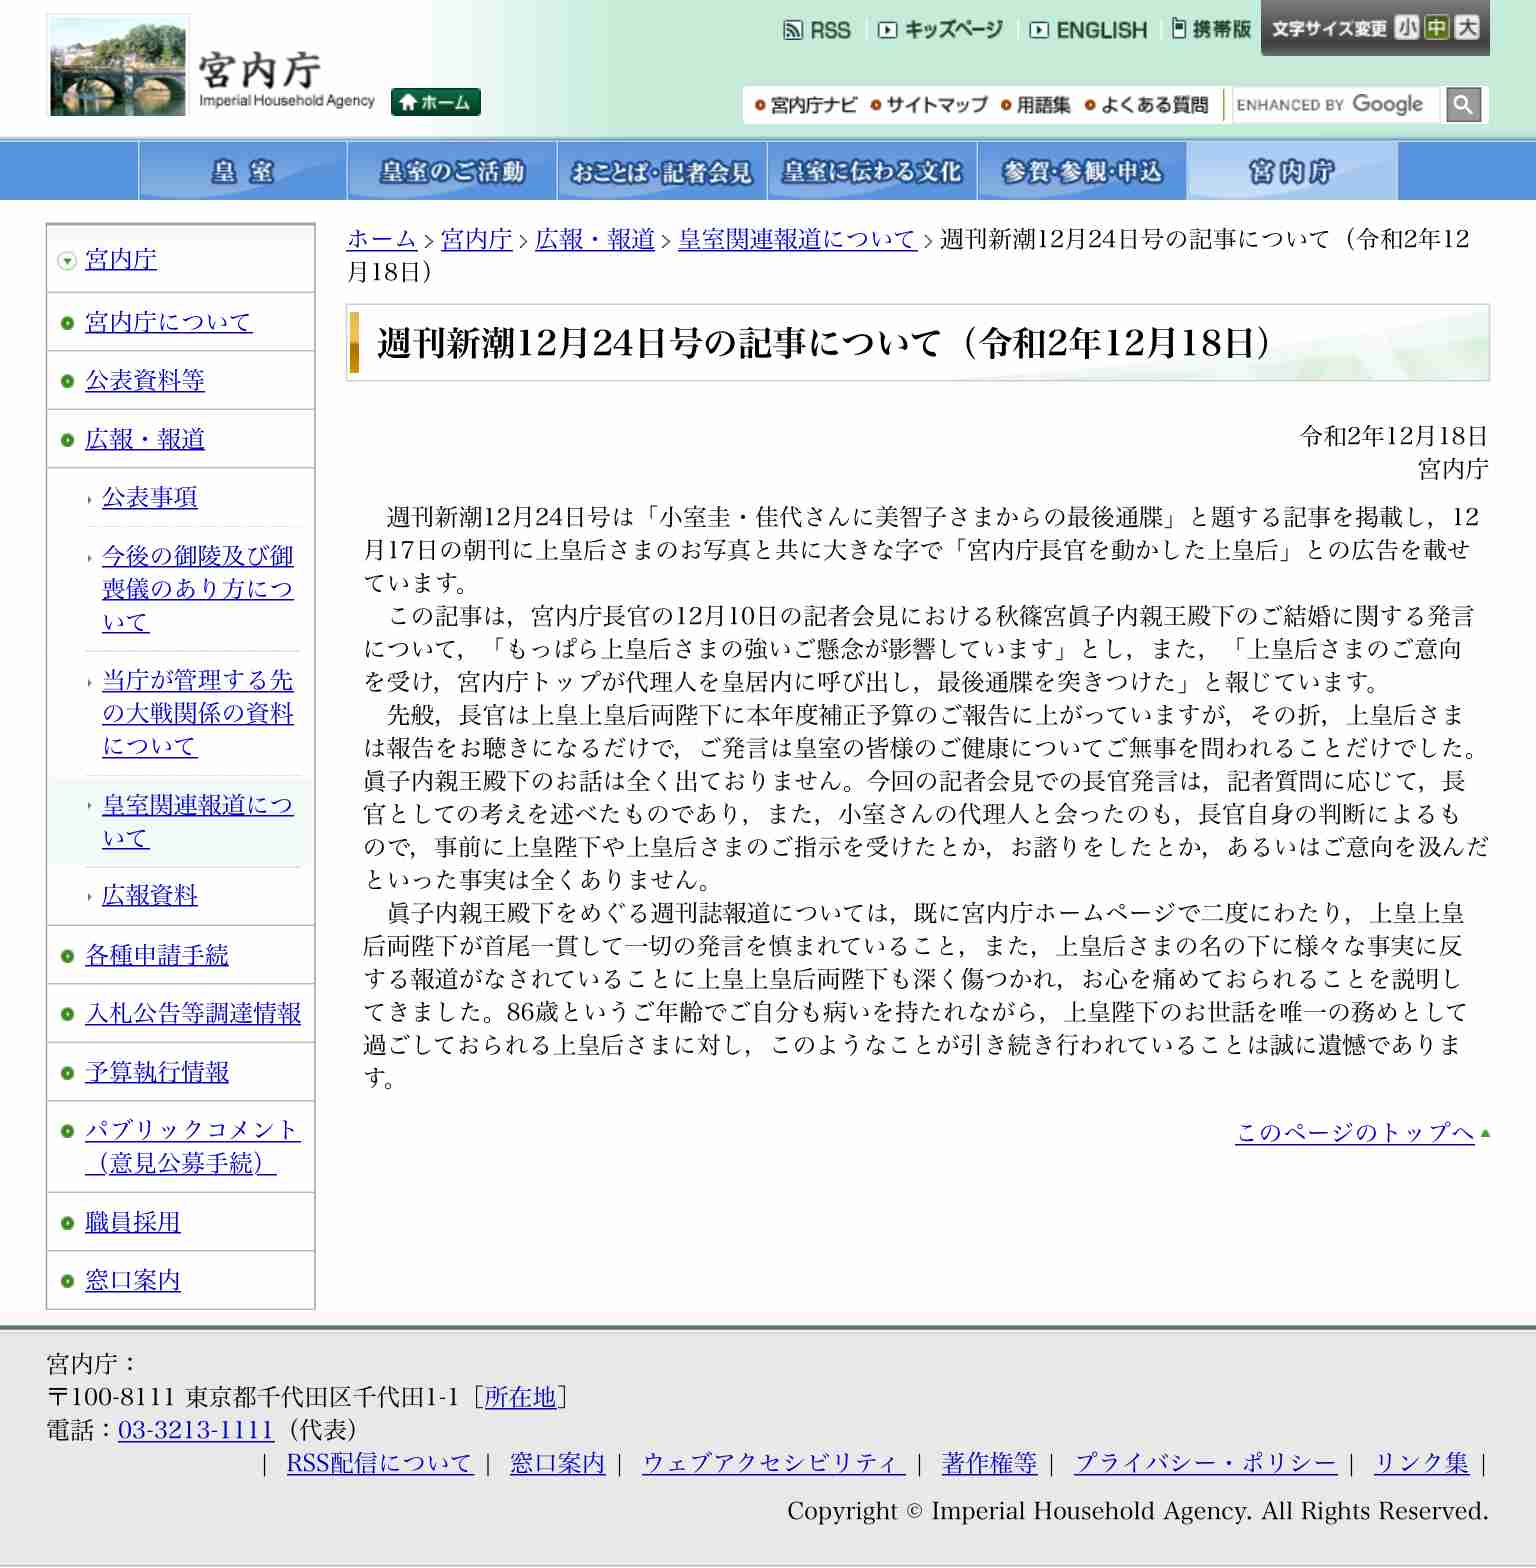The image size is (1536, 1568).
Task: Open sidebar パブリックコメント（意見公募手続）
Action: (x=192, y=1146)
